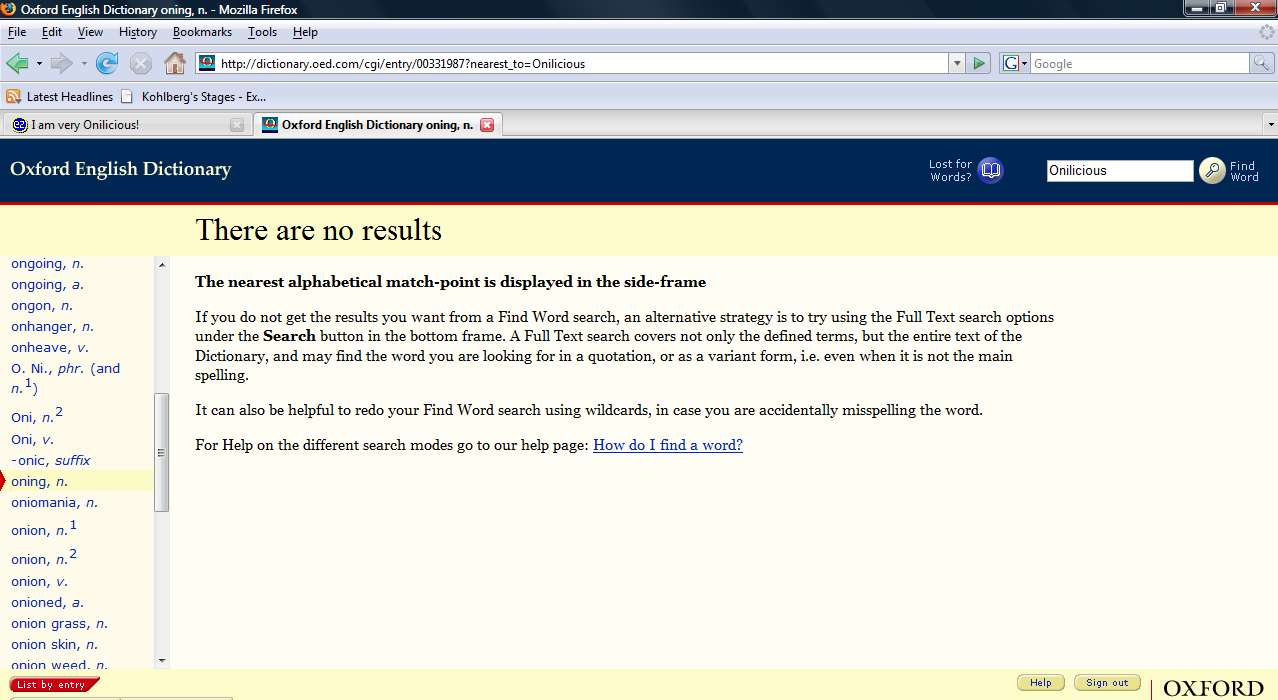1278x700 pixels.
Task: Select the 'ongoing, a.' entry
Action: (x=47, y=285)
